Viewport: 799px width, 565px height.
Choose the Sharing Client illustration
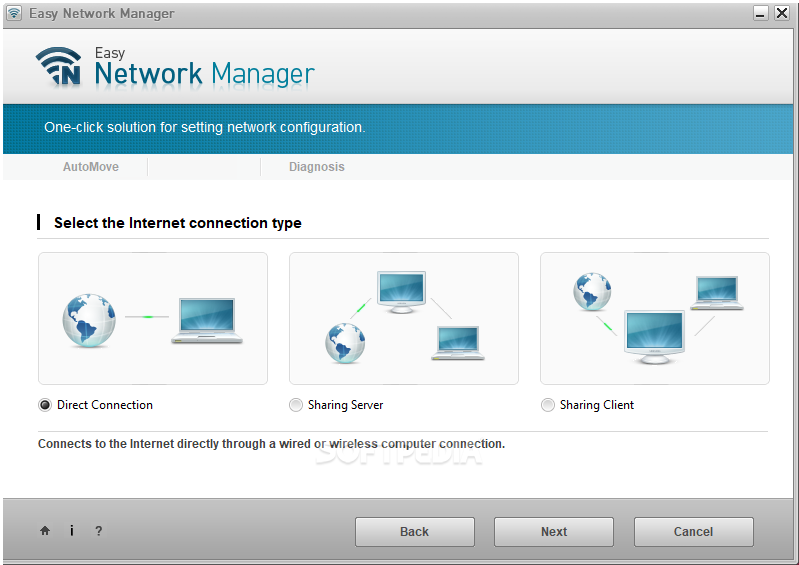pyautogui.click(x=655, y=318)
